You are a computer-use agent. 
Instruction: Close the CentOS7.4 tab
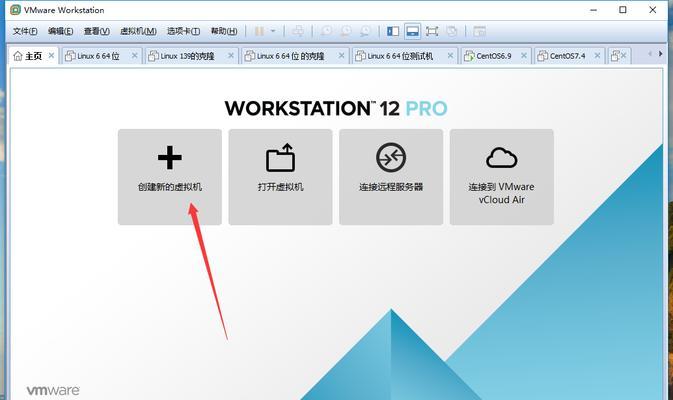597,55
